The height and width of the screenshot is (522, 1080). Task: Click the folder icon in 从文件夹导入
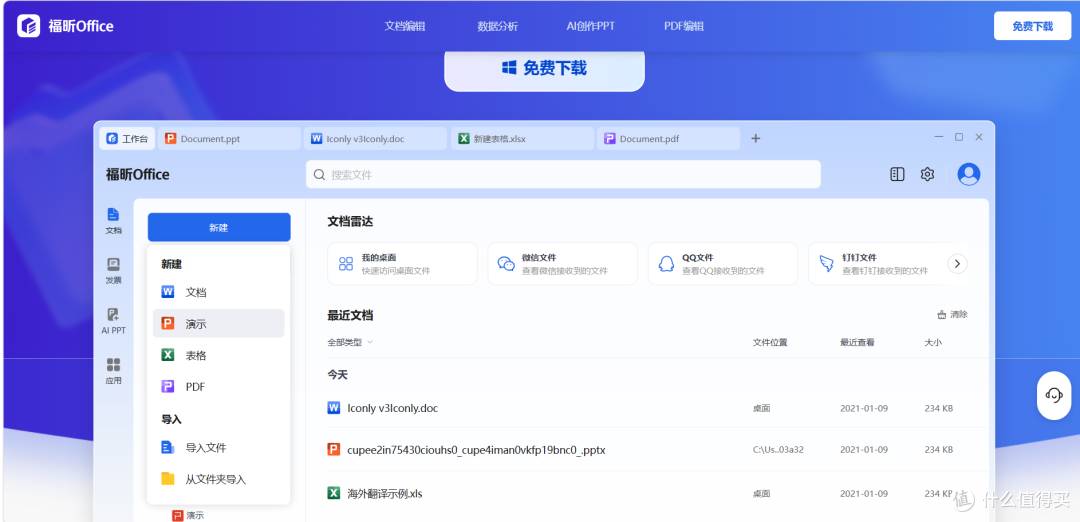[168, 479]
